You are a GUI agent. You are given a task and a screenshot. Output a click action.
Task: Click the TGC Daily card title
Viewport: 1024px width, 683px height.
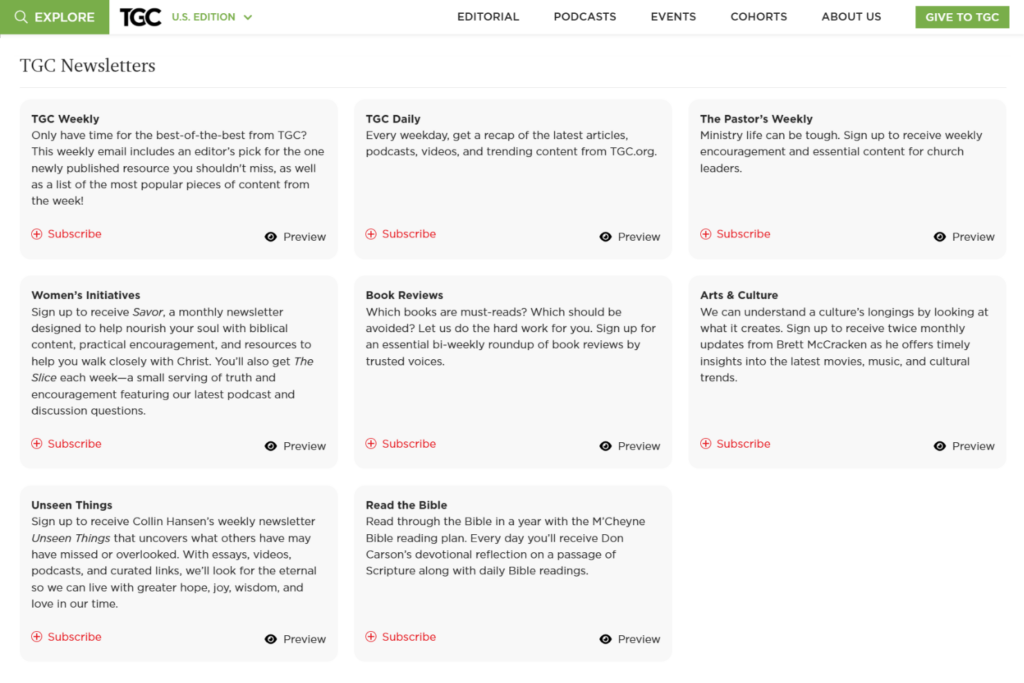pos(393,119)
